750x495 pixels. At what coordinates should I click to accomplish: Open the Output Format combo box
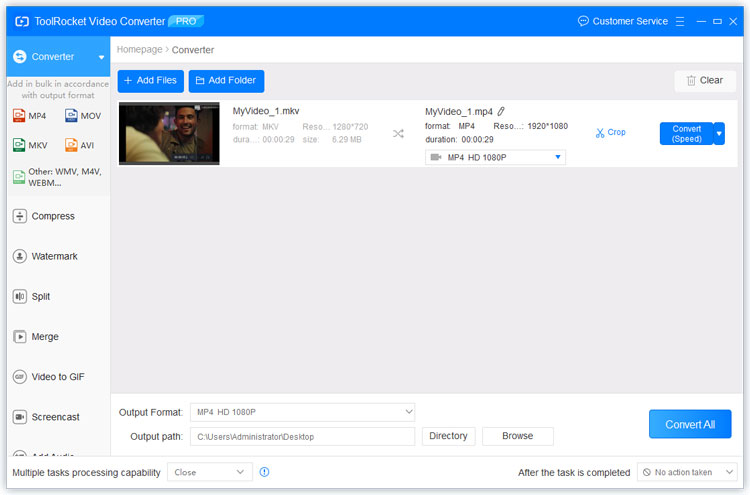pos(302,412)
